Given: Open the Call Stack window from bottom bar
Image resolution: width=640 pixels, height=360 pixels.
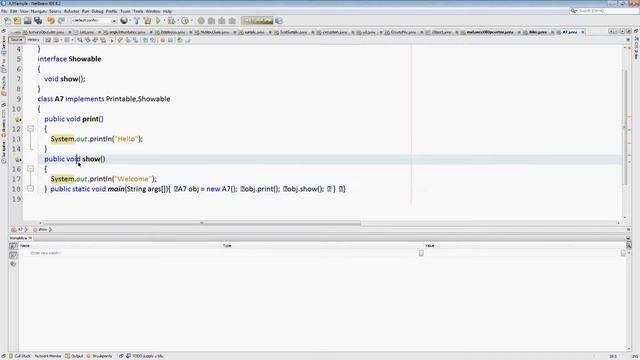Looking at the screenshot, I should [x=20, y=356].
